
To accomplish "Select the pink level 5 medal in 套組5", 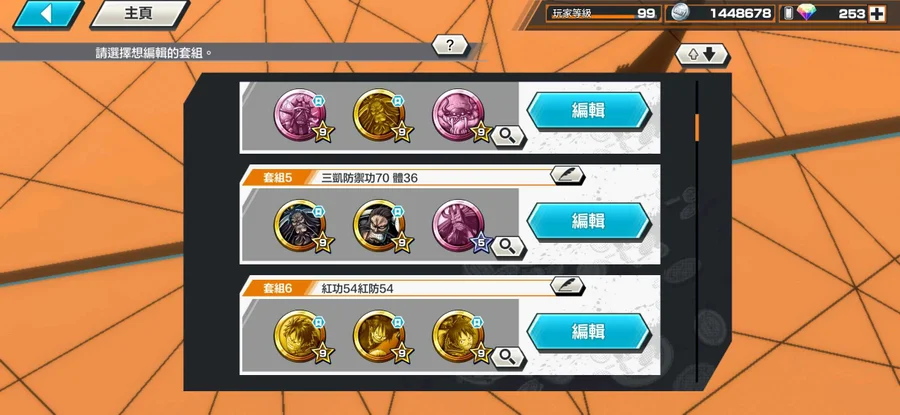I will click(x=460, y=227).
